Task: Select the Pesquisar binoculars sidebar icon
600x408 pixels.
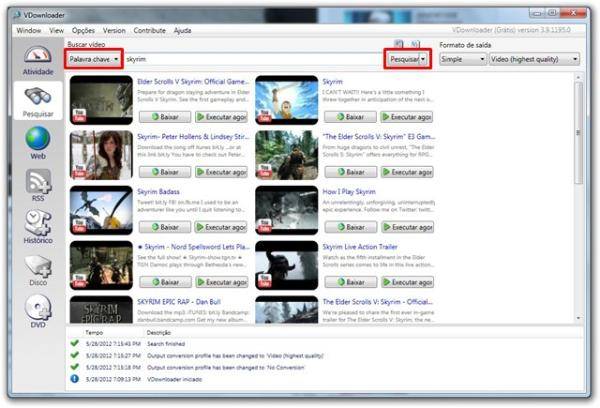Action: tap(38, 102)
